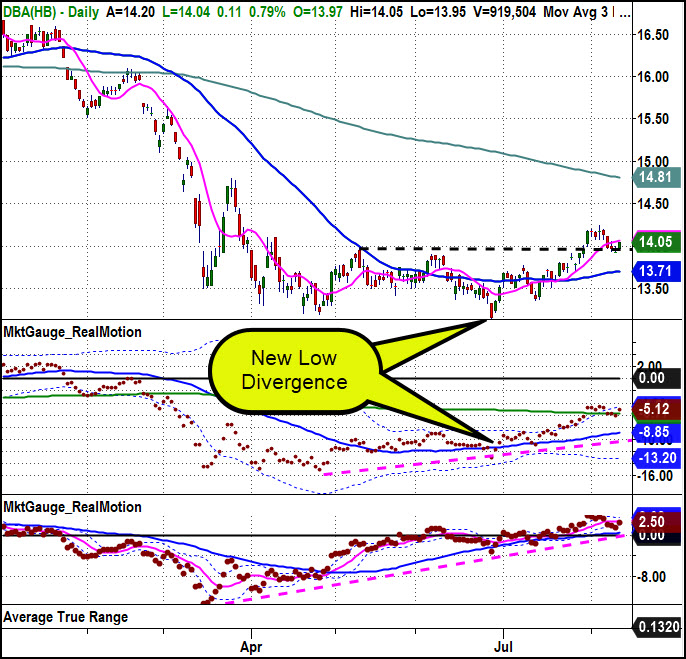The width and height of the screenshot is (686, 659).
Task: Click the 15.50 price axis label
Action: pos(653,119)
